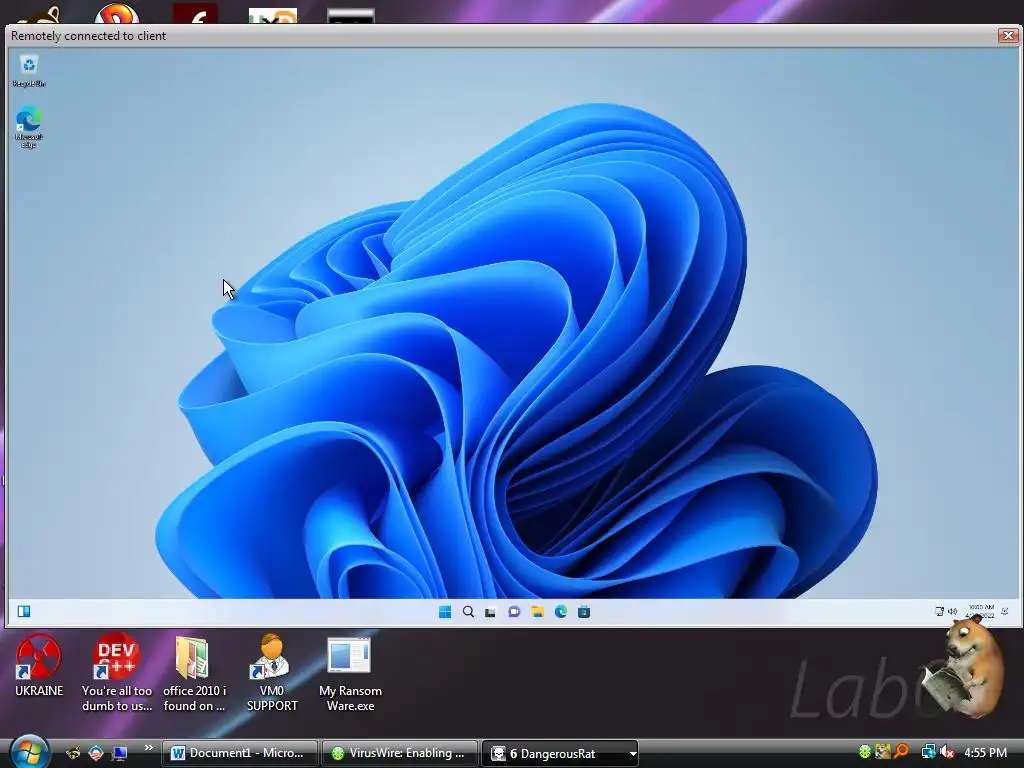Open the 4:55 PM clock
This screenshot has width=1024, height=768.
tap(985, 752)
